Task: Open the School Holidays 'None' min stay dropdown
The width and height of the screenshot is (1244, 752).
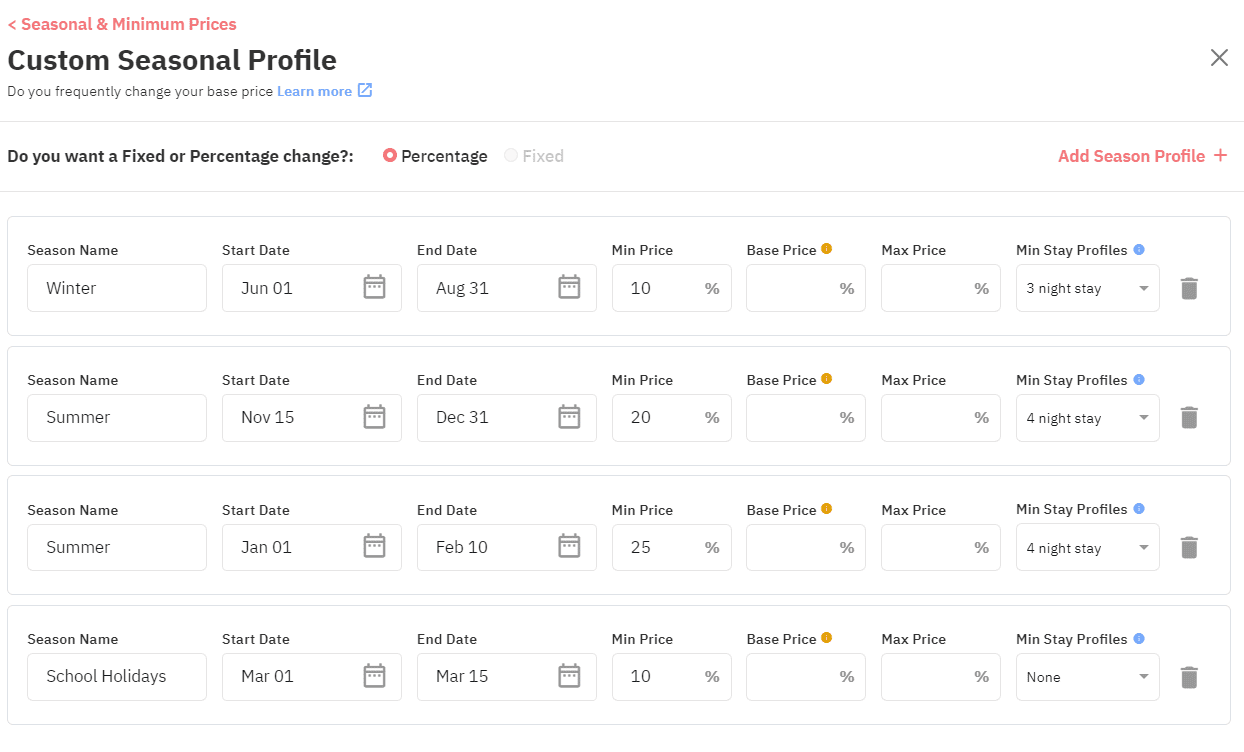Action: [x=1088, y=677]
